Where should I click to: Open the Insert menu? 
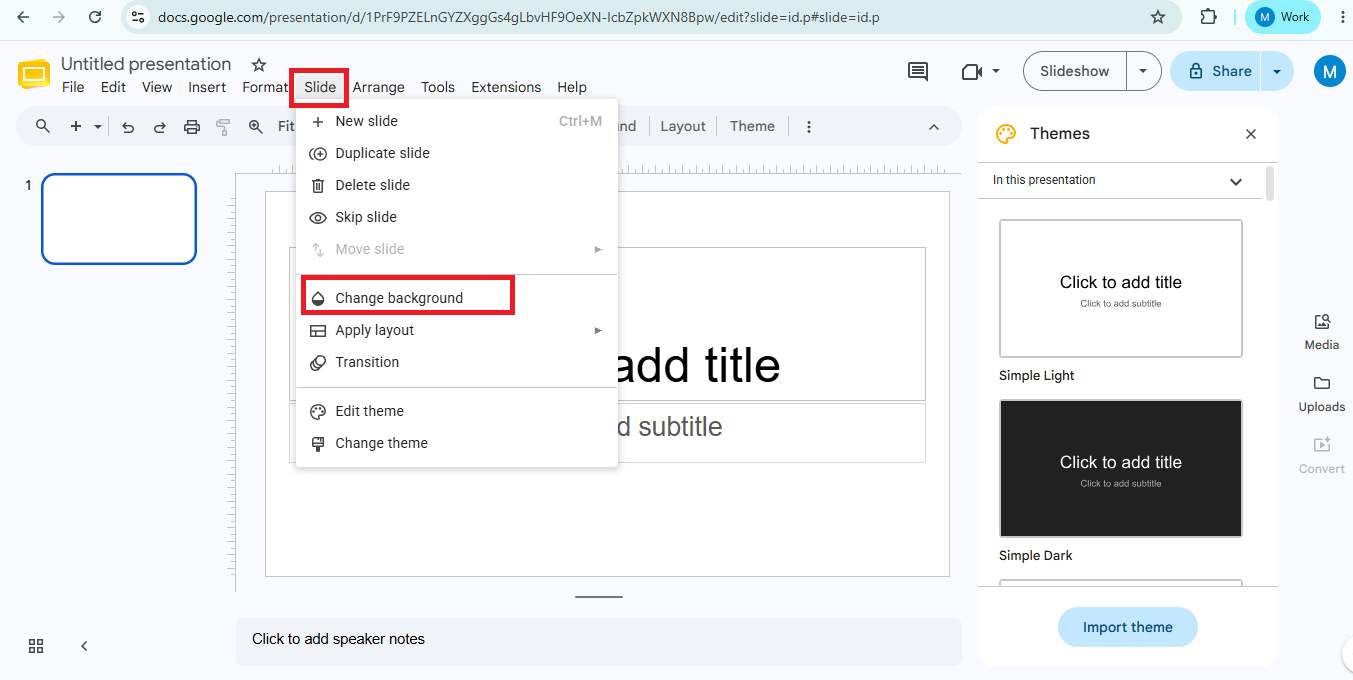click(207, 87)
